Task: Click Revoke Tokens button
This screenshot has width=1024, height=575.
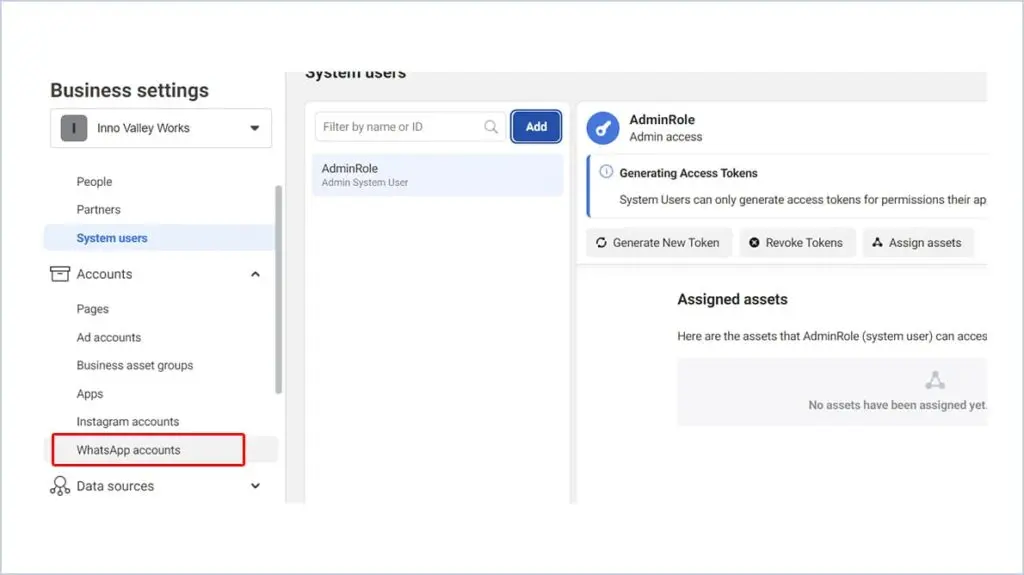Action: coord(797,242)
